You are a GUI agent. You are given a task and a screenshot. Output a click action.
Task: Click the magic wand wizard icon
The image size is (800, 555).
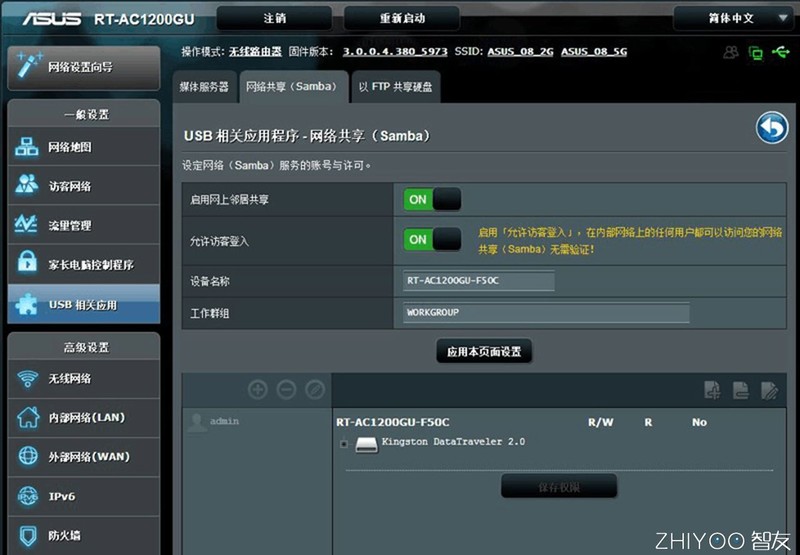point(28,65)
